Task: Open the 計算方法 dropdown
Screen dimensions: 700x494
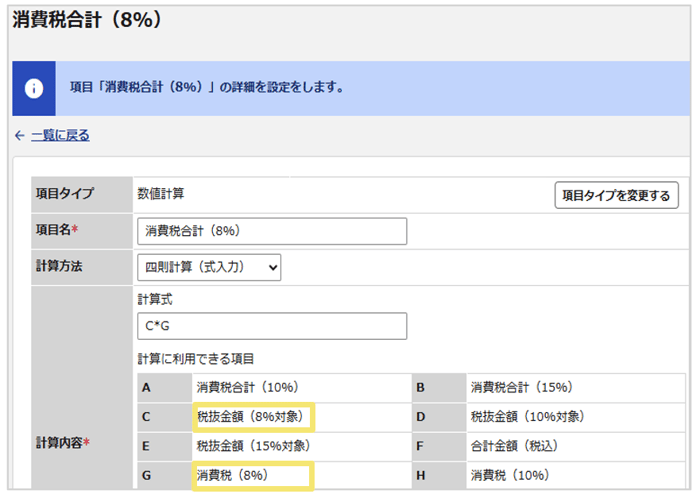Action: click(209, 267)
